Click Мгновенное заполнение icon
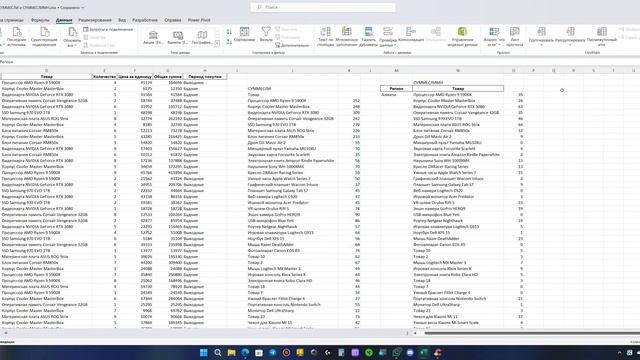The height and width of the screenshot is (360, 640). (347, 37)
